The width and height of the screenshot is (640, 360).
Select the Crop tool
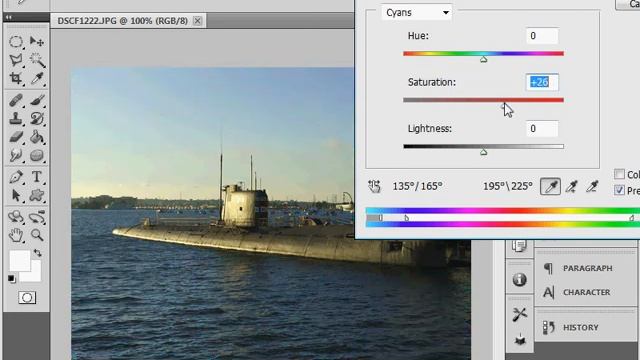16,78
